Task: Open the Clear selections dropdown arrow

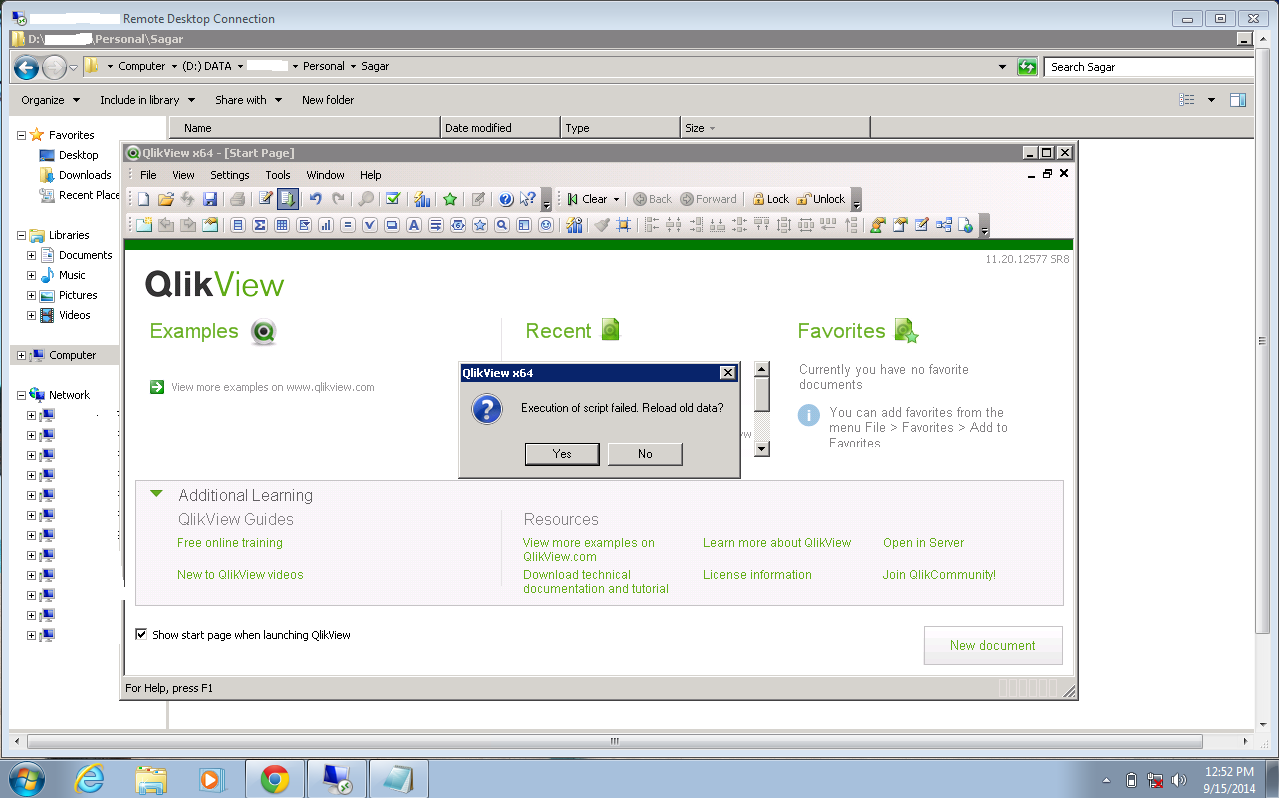Action: click(x=617, y=199)
